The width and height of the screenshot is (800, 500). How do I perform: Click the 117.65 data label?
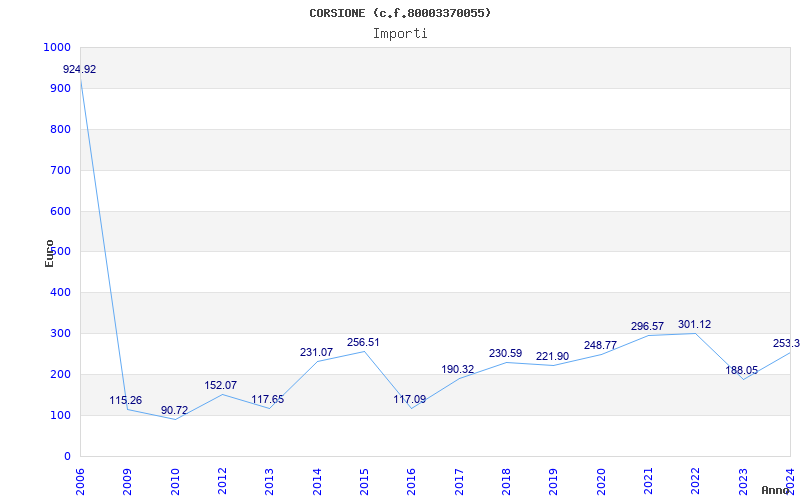267,399
